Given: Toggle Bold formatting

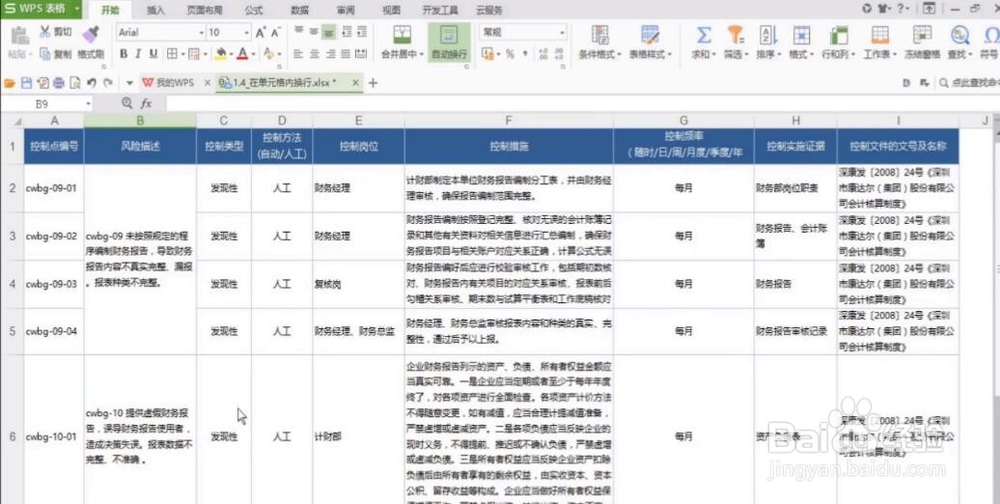Looking at the screenshot, I should (x=124, y=54).
